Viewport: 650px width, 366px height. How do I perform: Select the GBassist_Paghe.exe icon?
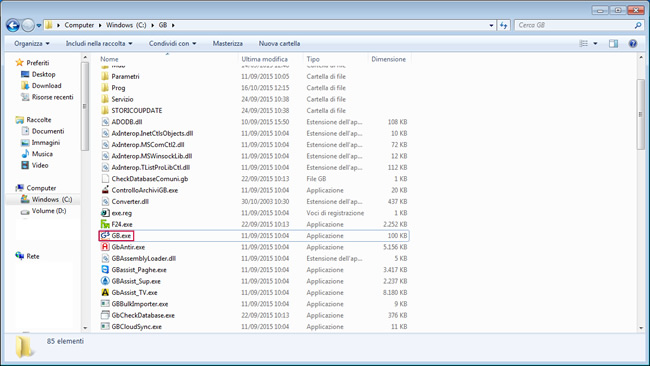click(x=105, y=270)
